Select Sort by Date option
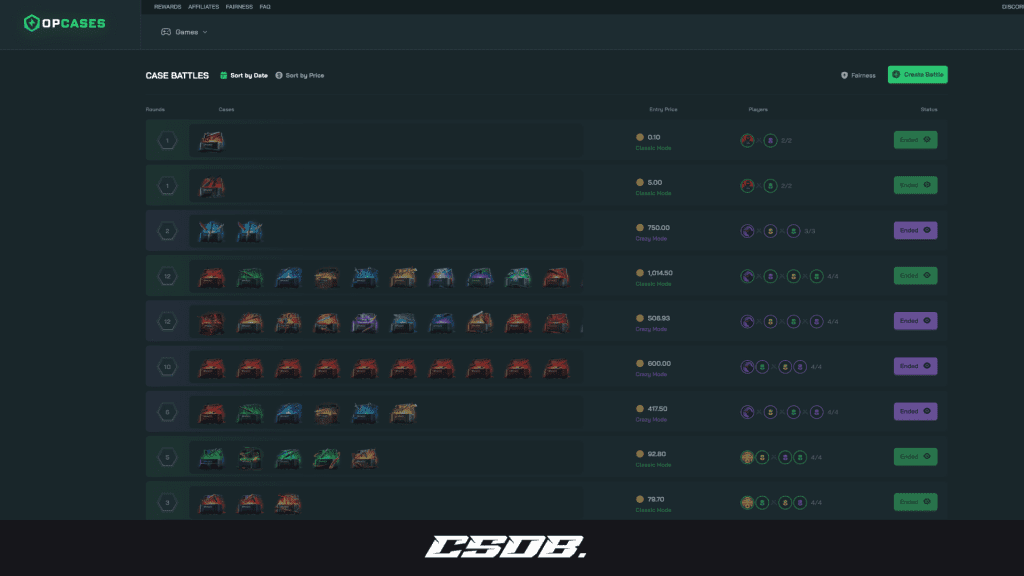This screenshot has height=576, width=1024. [244, 75]
